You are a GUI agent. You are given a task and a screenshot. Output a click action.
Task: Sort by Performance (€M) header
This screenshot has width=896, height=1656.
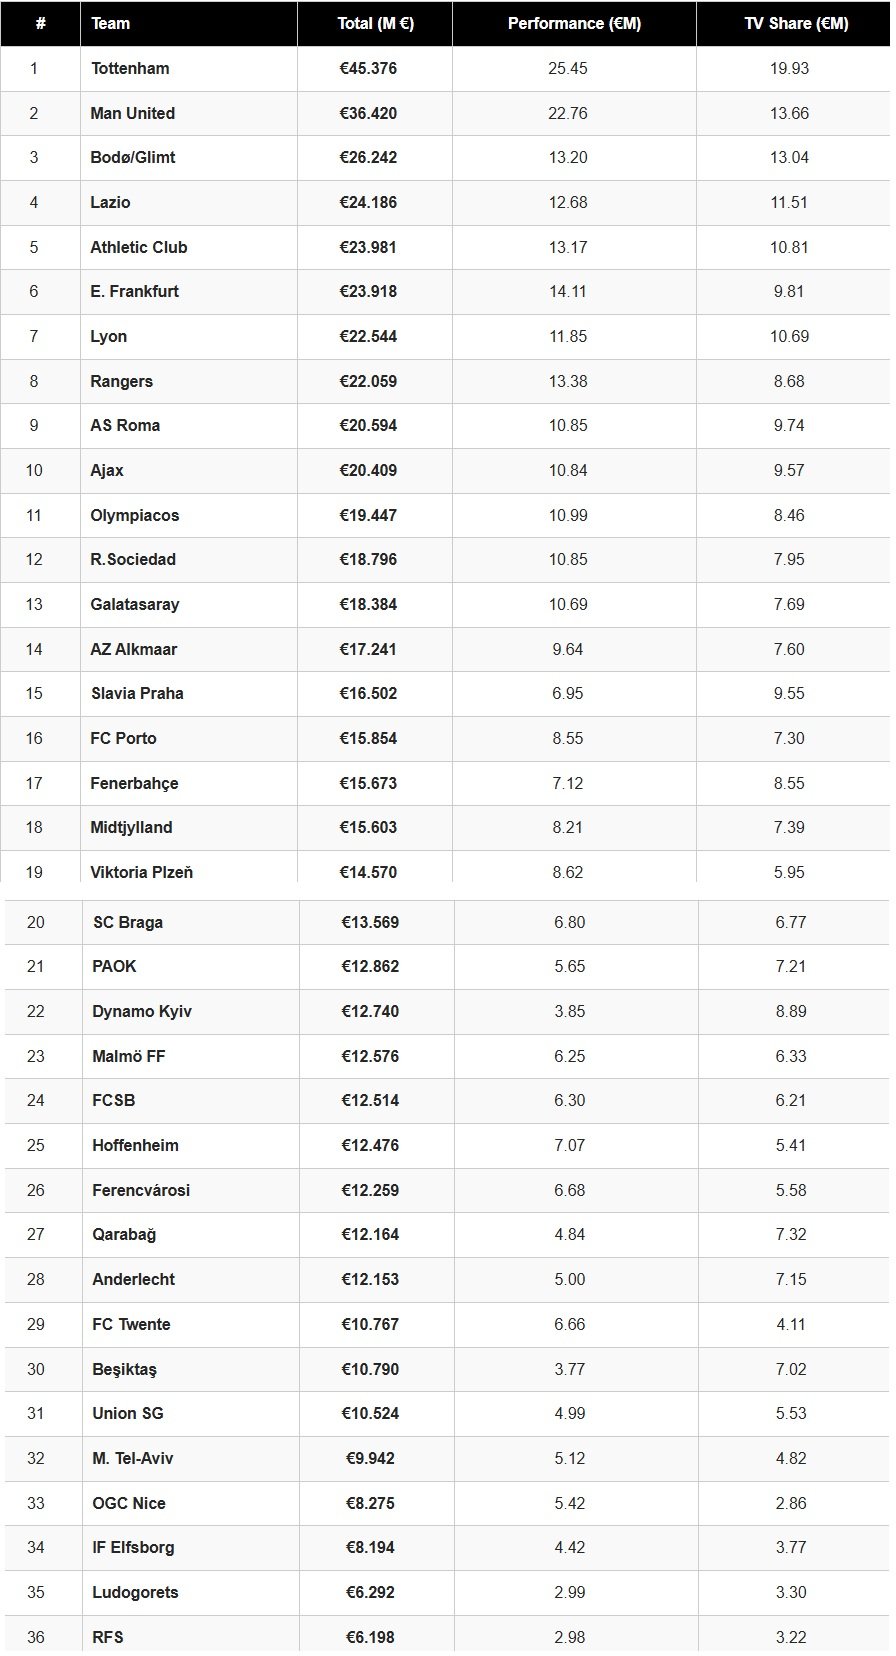pos(574,23)
